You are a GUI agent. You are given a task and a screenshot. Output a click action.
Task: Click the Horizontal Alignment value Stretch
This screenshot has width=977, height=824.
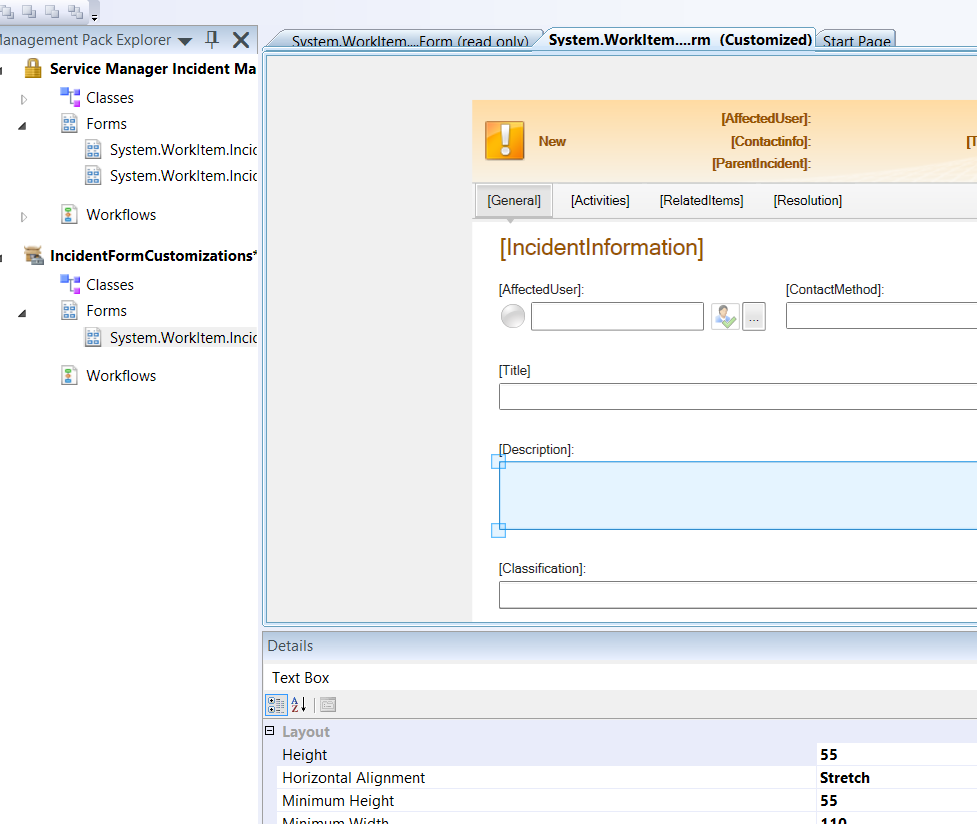point(844,777)
